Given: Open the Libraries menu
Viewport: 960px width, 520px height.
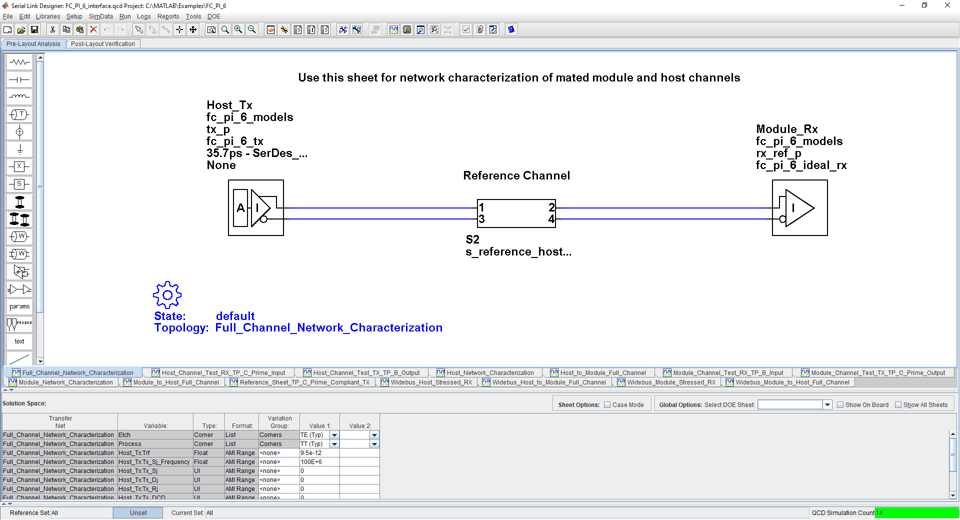Looking at the screenshot, I should tap(48, 17).
